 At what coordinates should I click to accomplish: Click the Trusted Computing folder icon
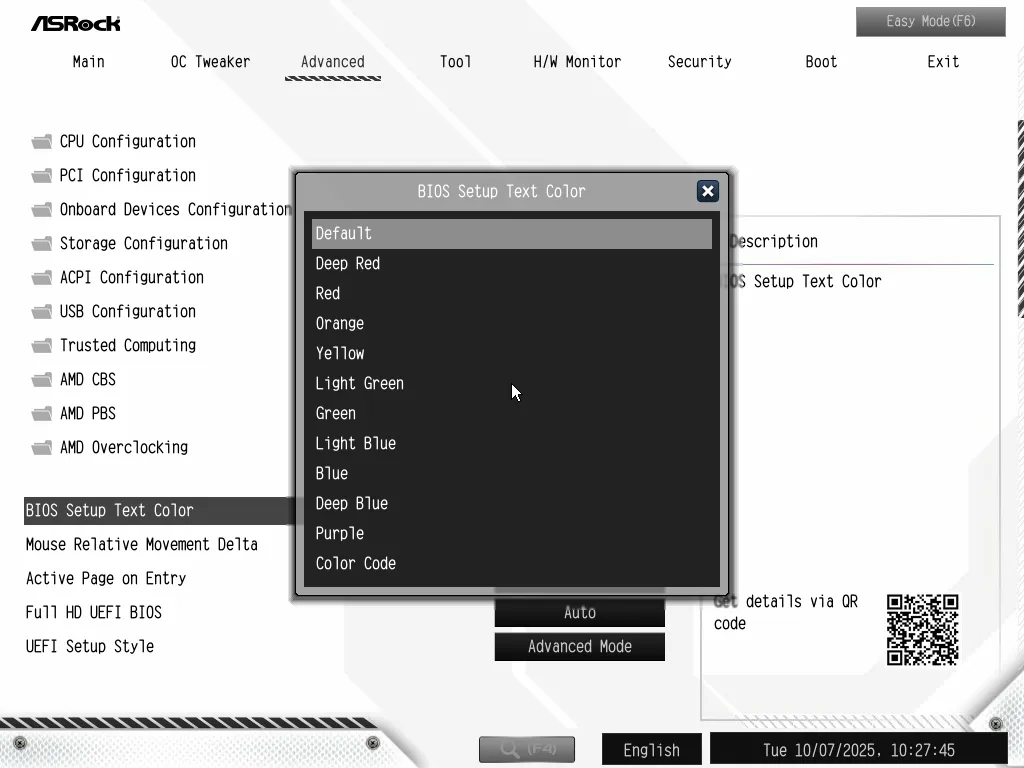pos(41,346)
